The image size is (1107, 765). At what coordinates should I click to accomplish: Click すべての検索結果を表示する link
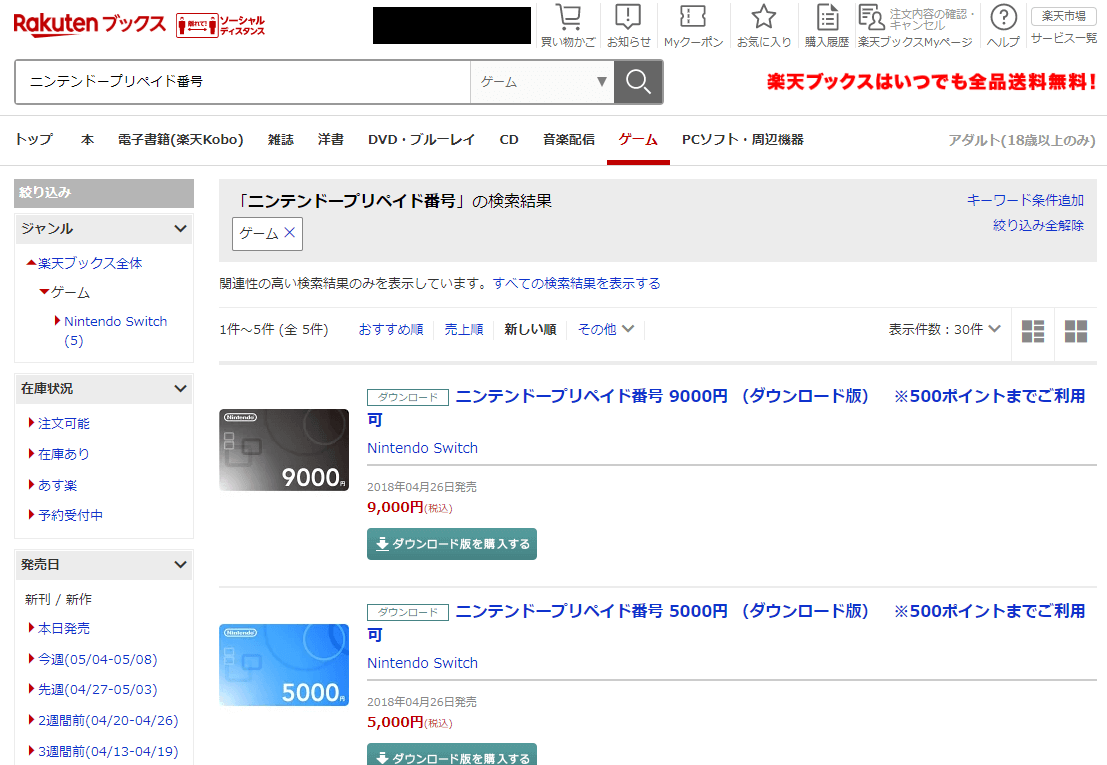pos(577,284)
